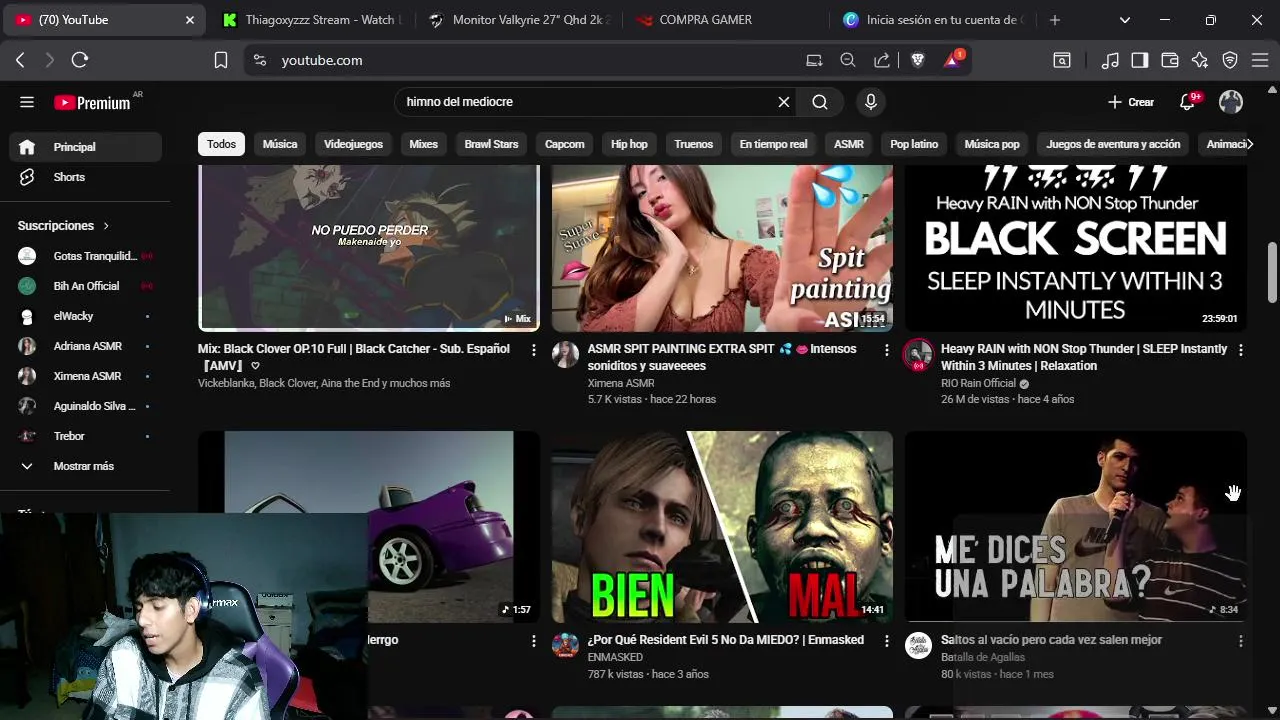Reload the page in browser
This screenshot has height=720, width=1280.
(x=80, y=60)
